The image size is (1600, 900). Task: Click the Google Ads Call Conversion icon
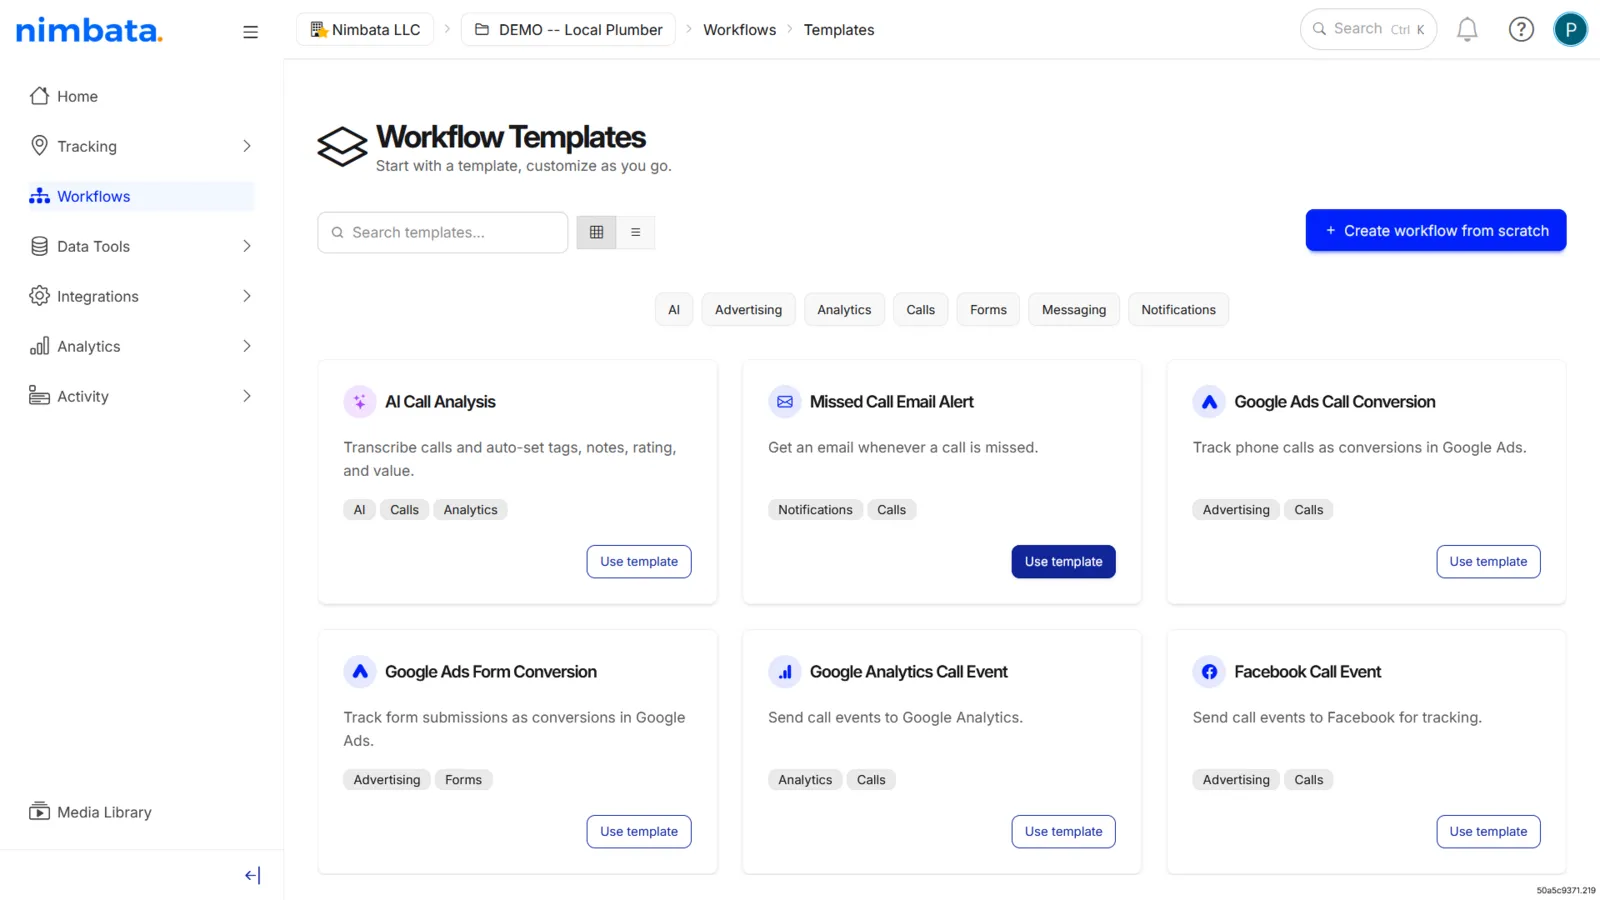tap(1209, 402)
